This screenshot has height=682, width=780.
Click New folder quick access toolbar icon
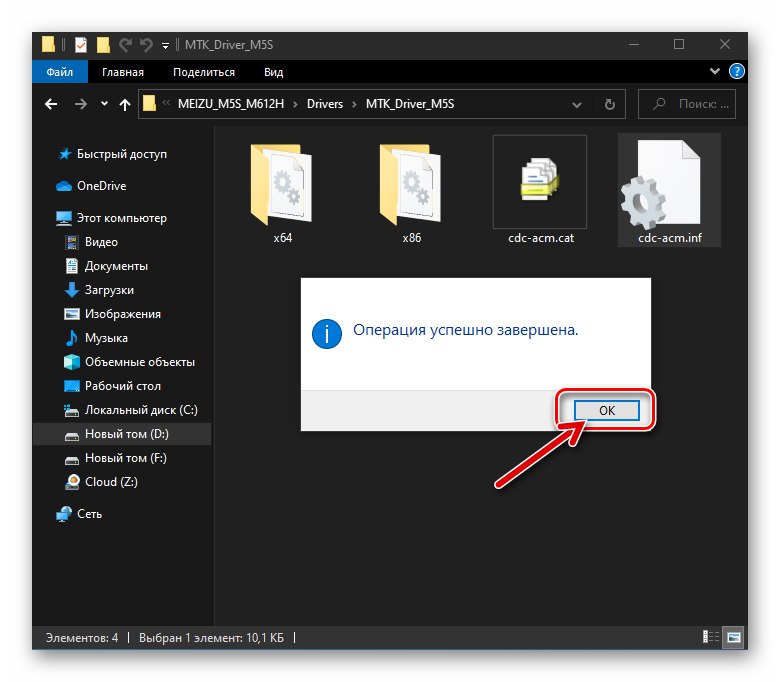[x=103, y=45]
